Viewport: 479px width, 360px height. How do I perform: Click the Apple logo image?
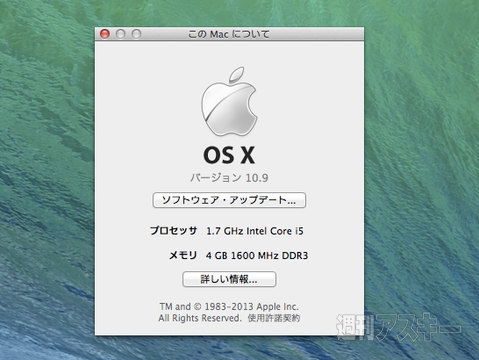pos(229,102)
